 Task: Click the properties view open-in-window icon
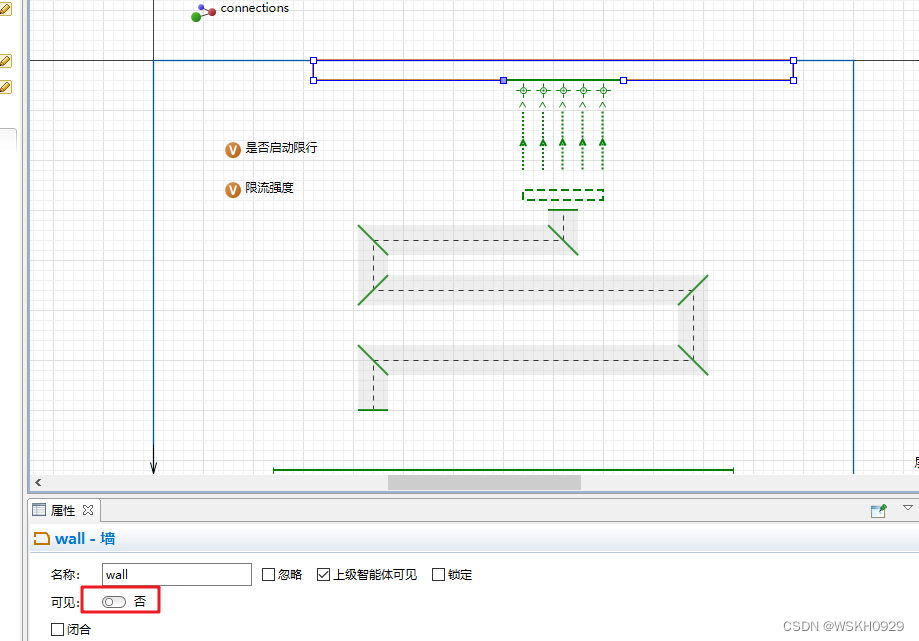click(x=879, y=511)
